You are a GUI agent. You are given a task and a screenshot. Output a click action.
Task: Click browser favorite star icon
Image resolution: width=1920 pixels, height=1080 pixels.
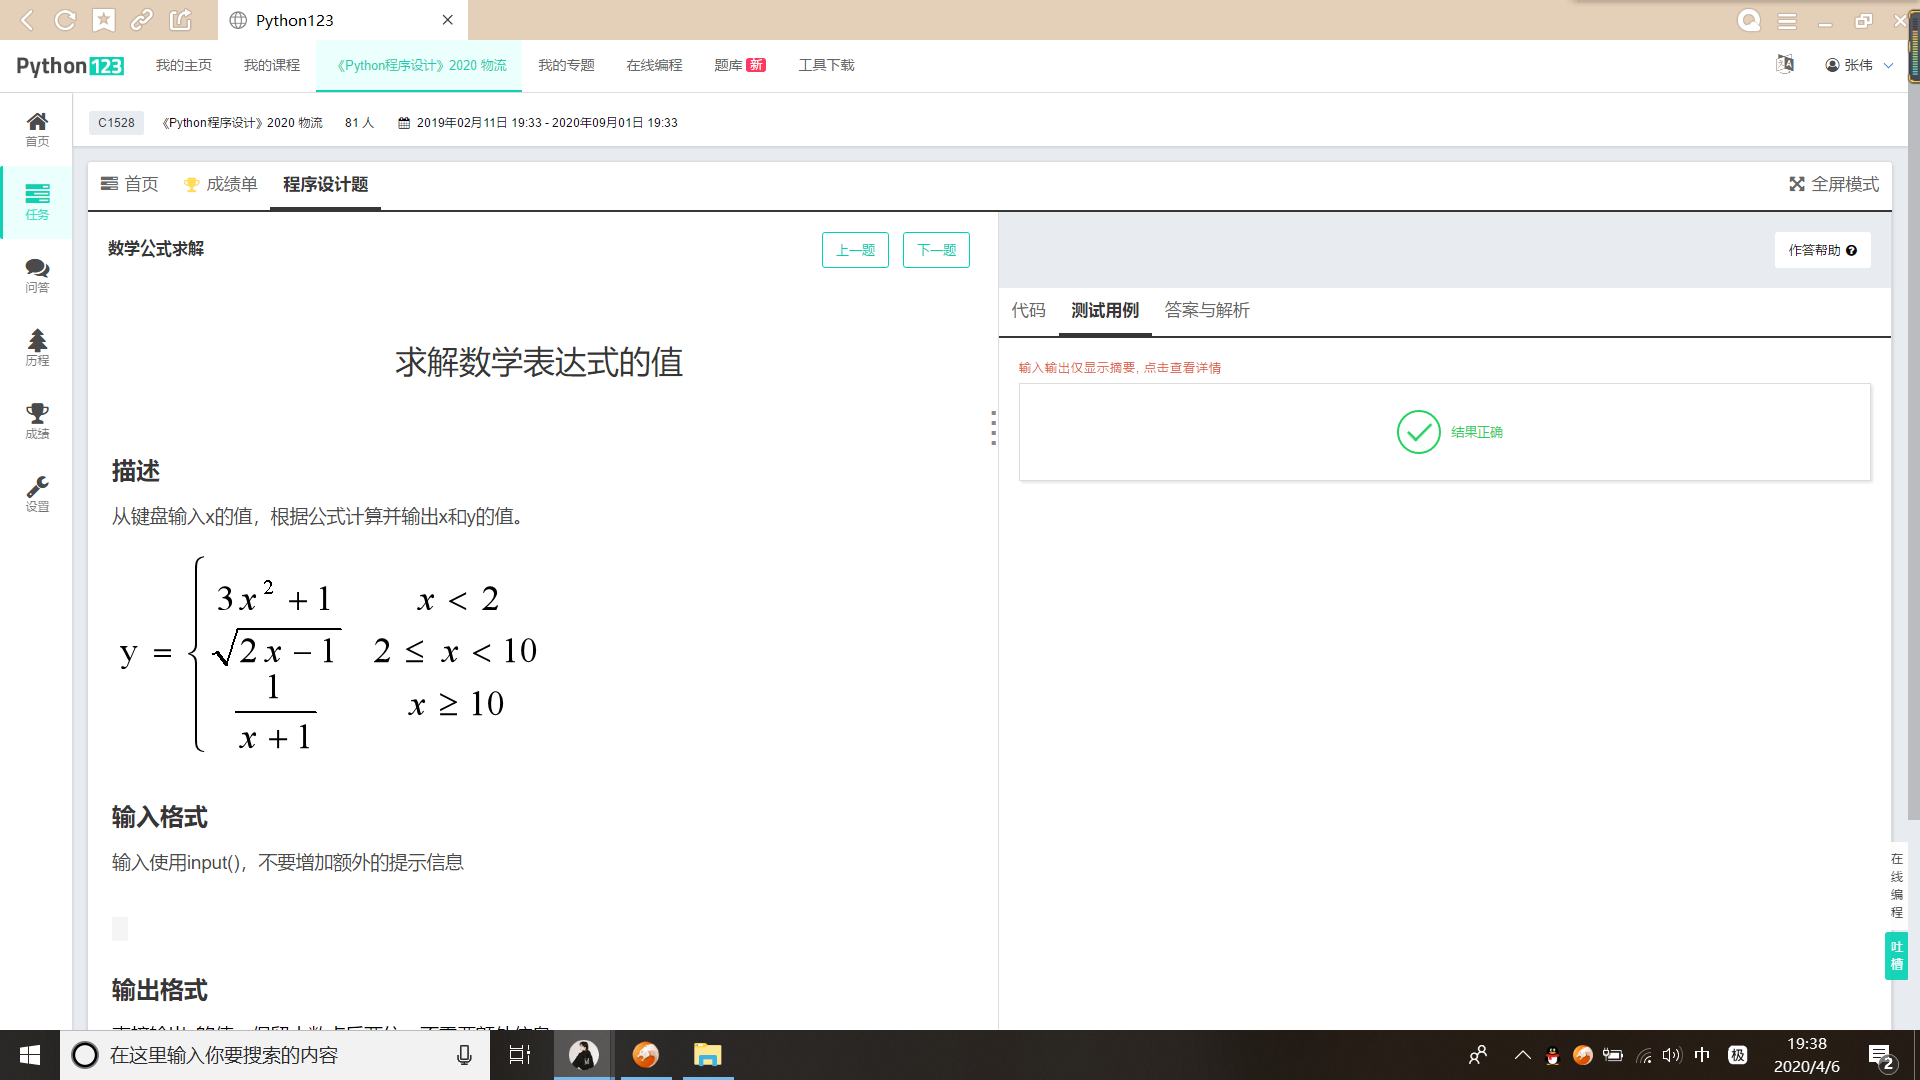[x=104, y=20]
